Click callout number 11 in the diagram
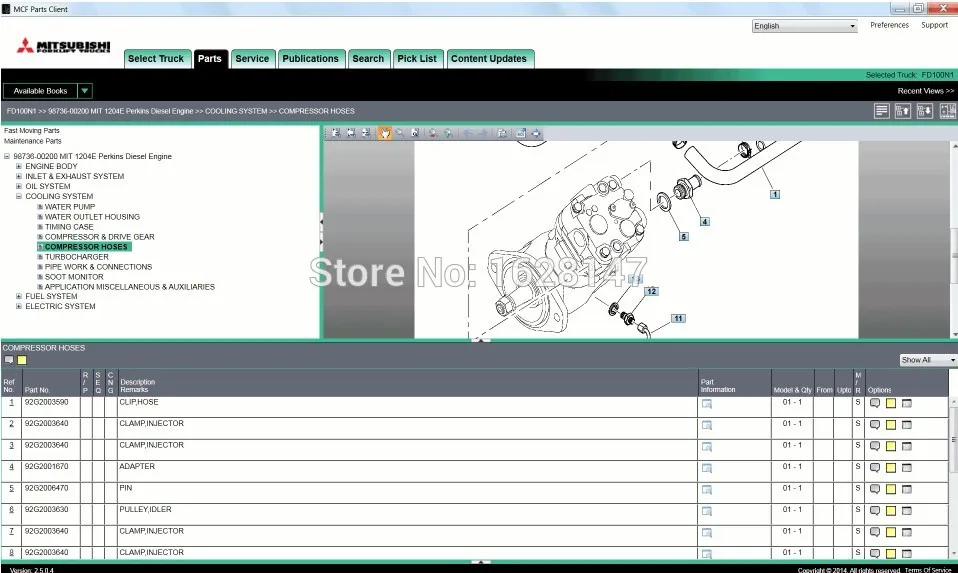 coord(678,318)
